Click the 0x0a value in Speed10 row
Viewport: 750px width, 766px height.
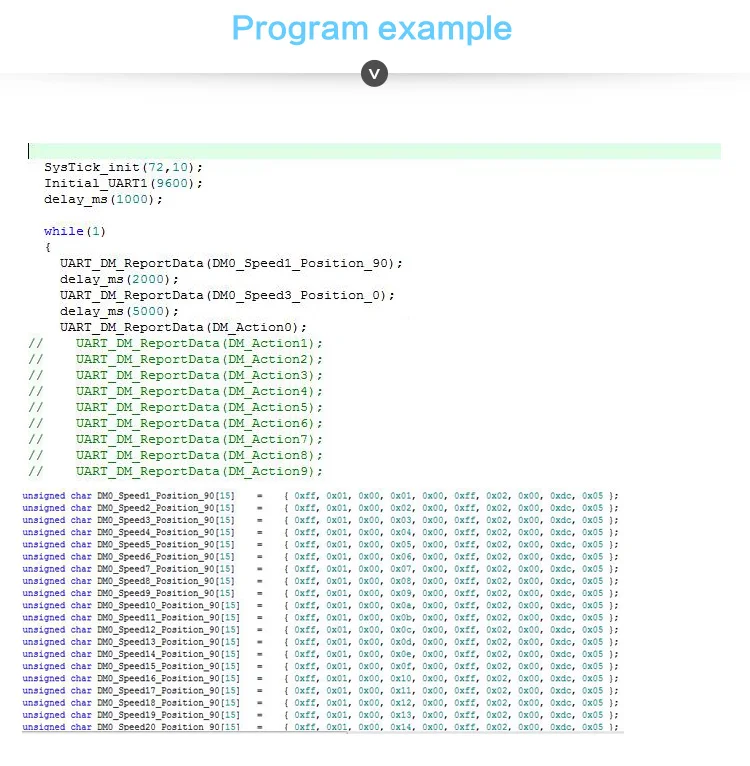(401, 605)
